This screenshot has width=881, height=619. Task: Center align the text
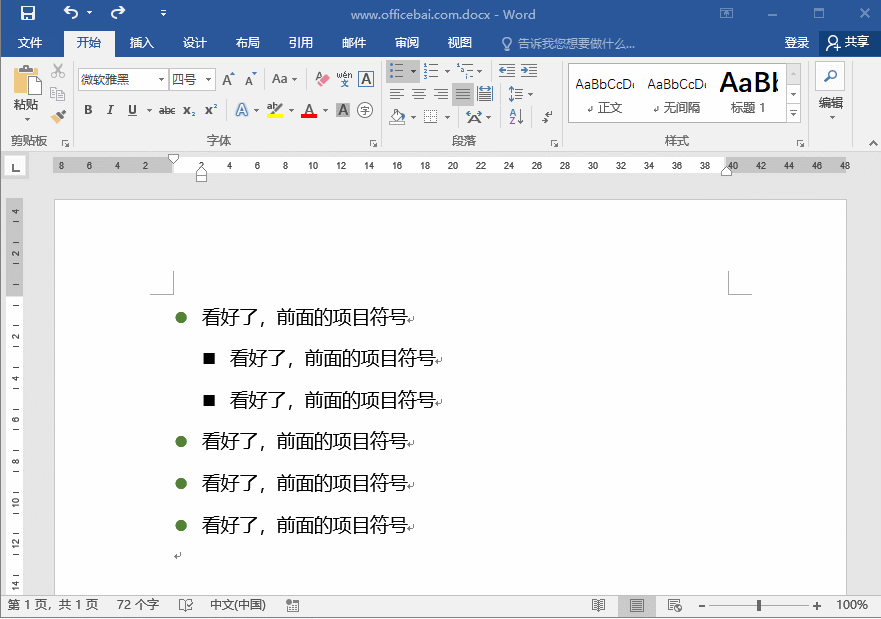[x=419, y=94]
